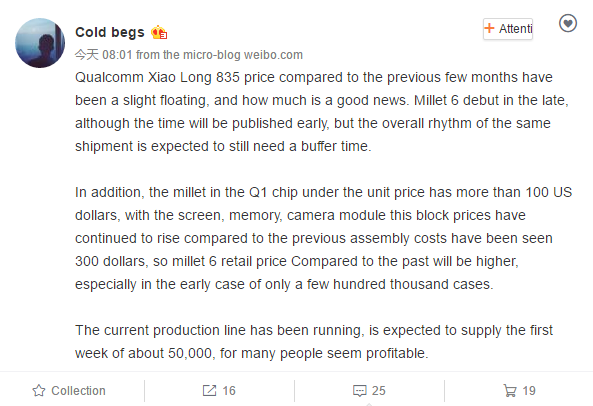Click the comment bubble icon

coord(359,391)
